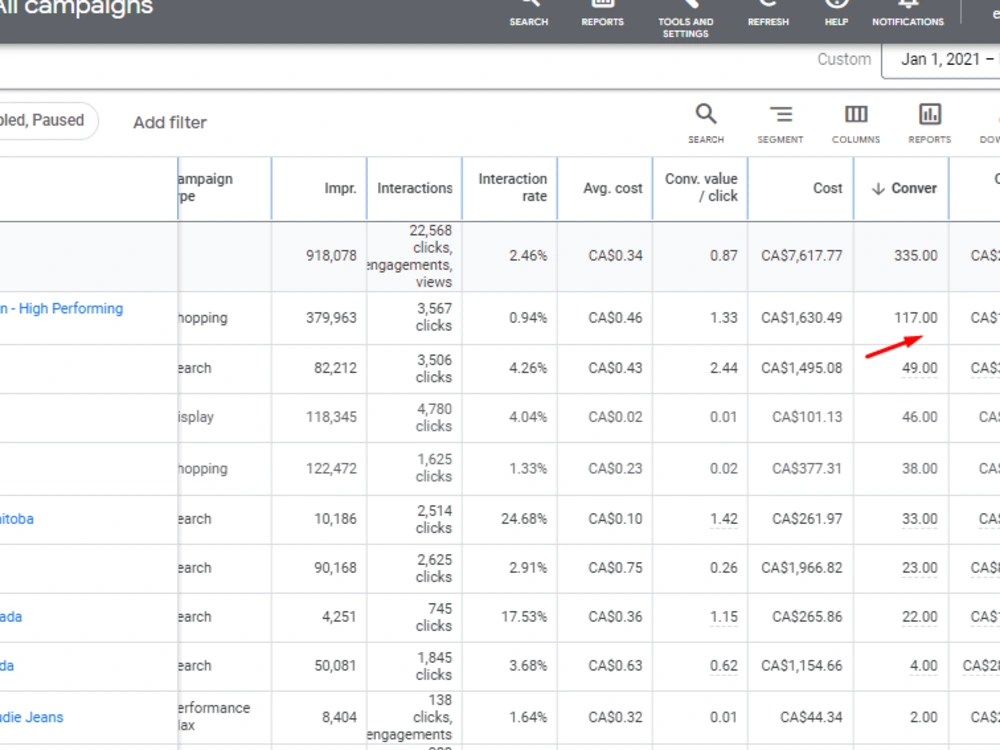The height and width of the screenshot is (750, 1000).
Task: Click total impressions 918,078
Action: (331, 256)
